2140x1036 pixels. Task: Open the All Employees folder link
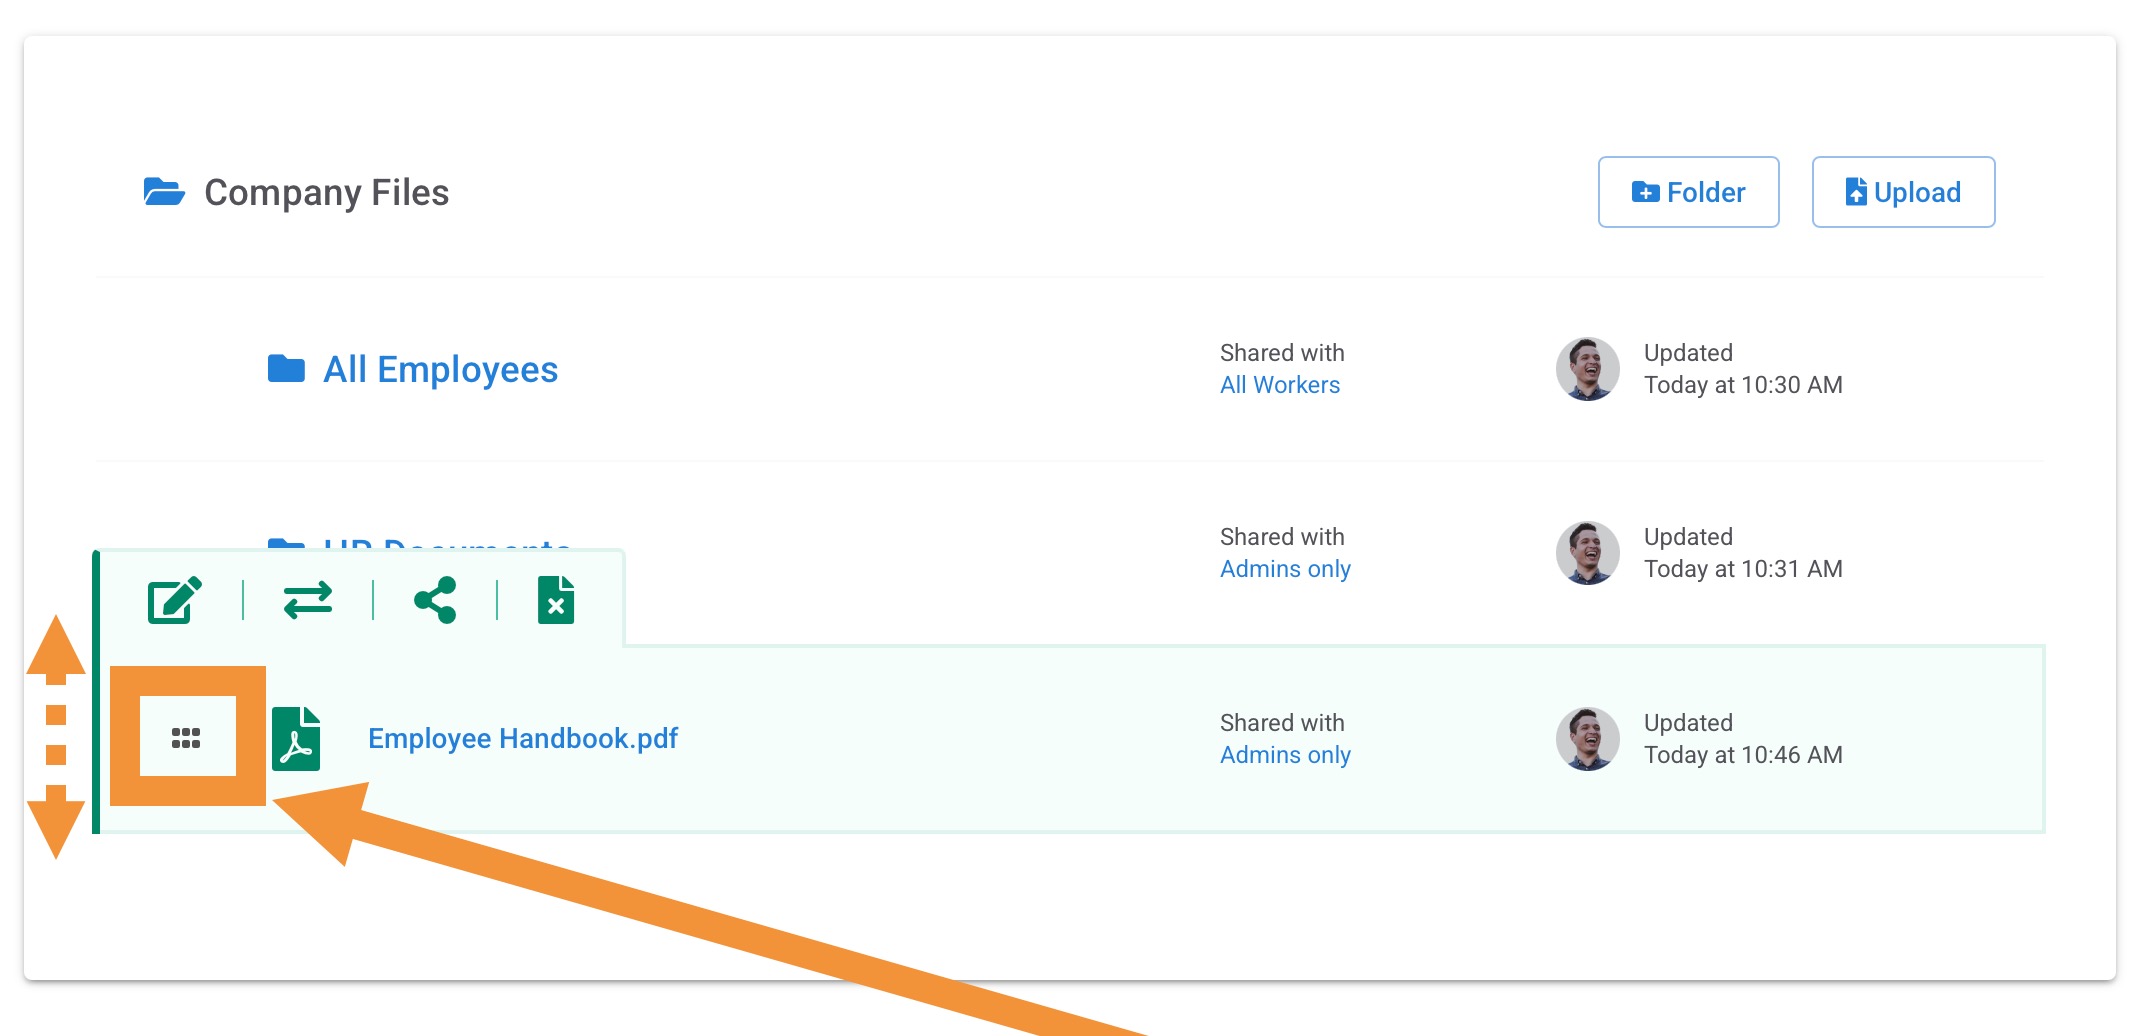click(x=440, y=370)
